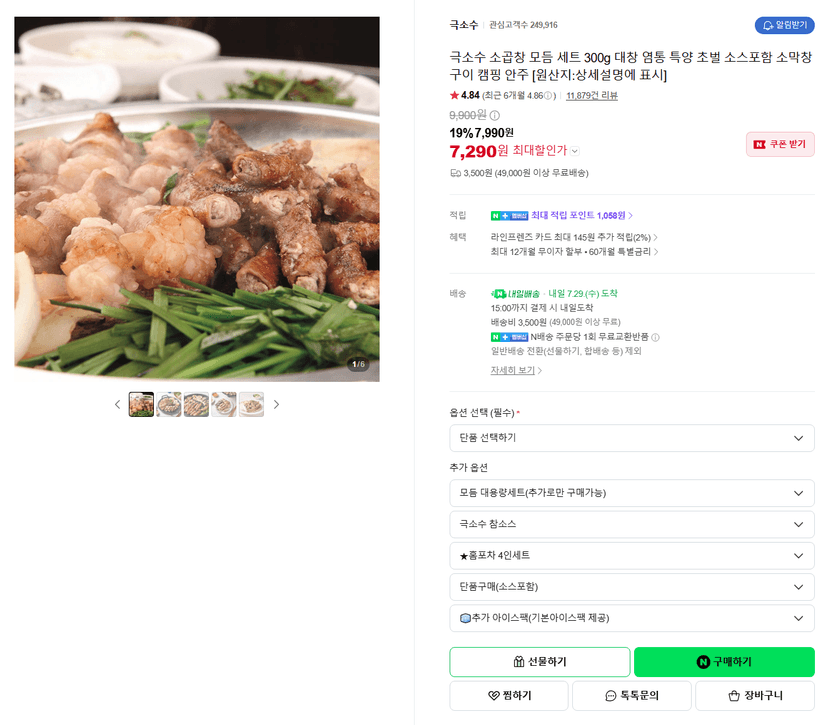Select the second product thumbnail image

pos(168,404)
